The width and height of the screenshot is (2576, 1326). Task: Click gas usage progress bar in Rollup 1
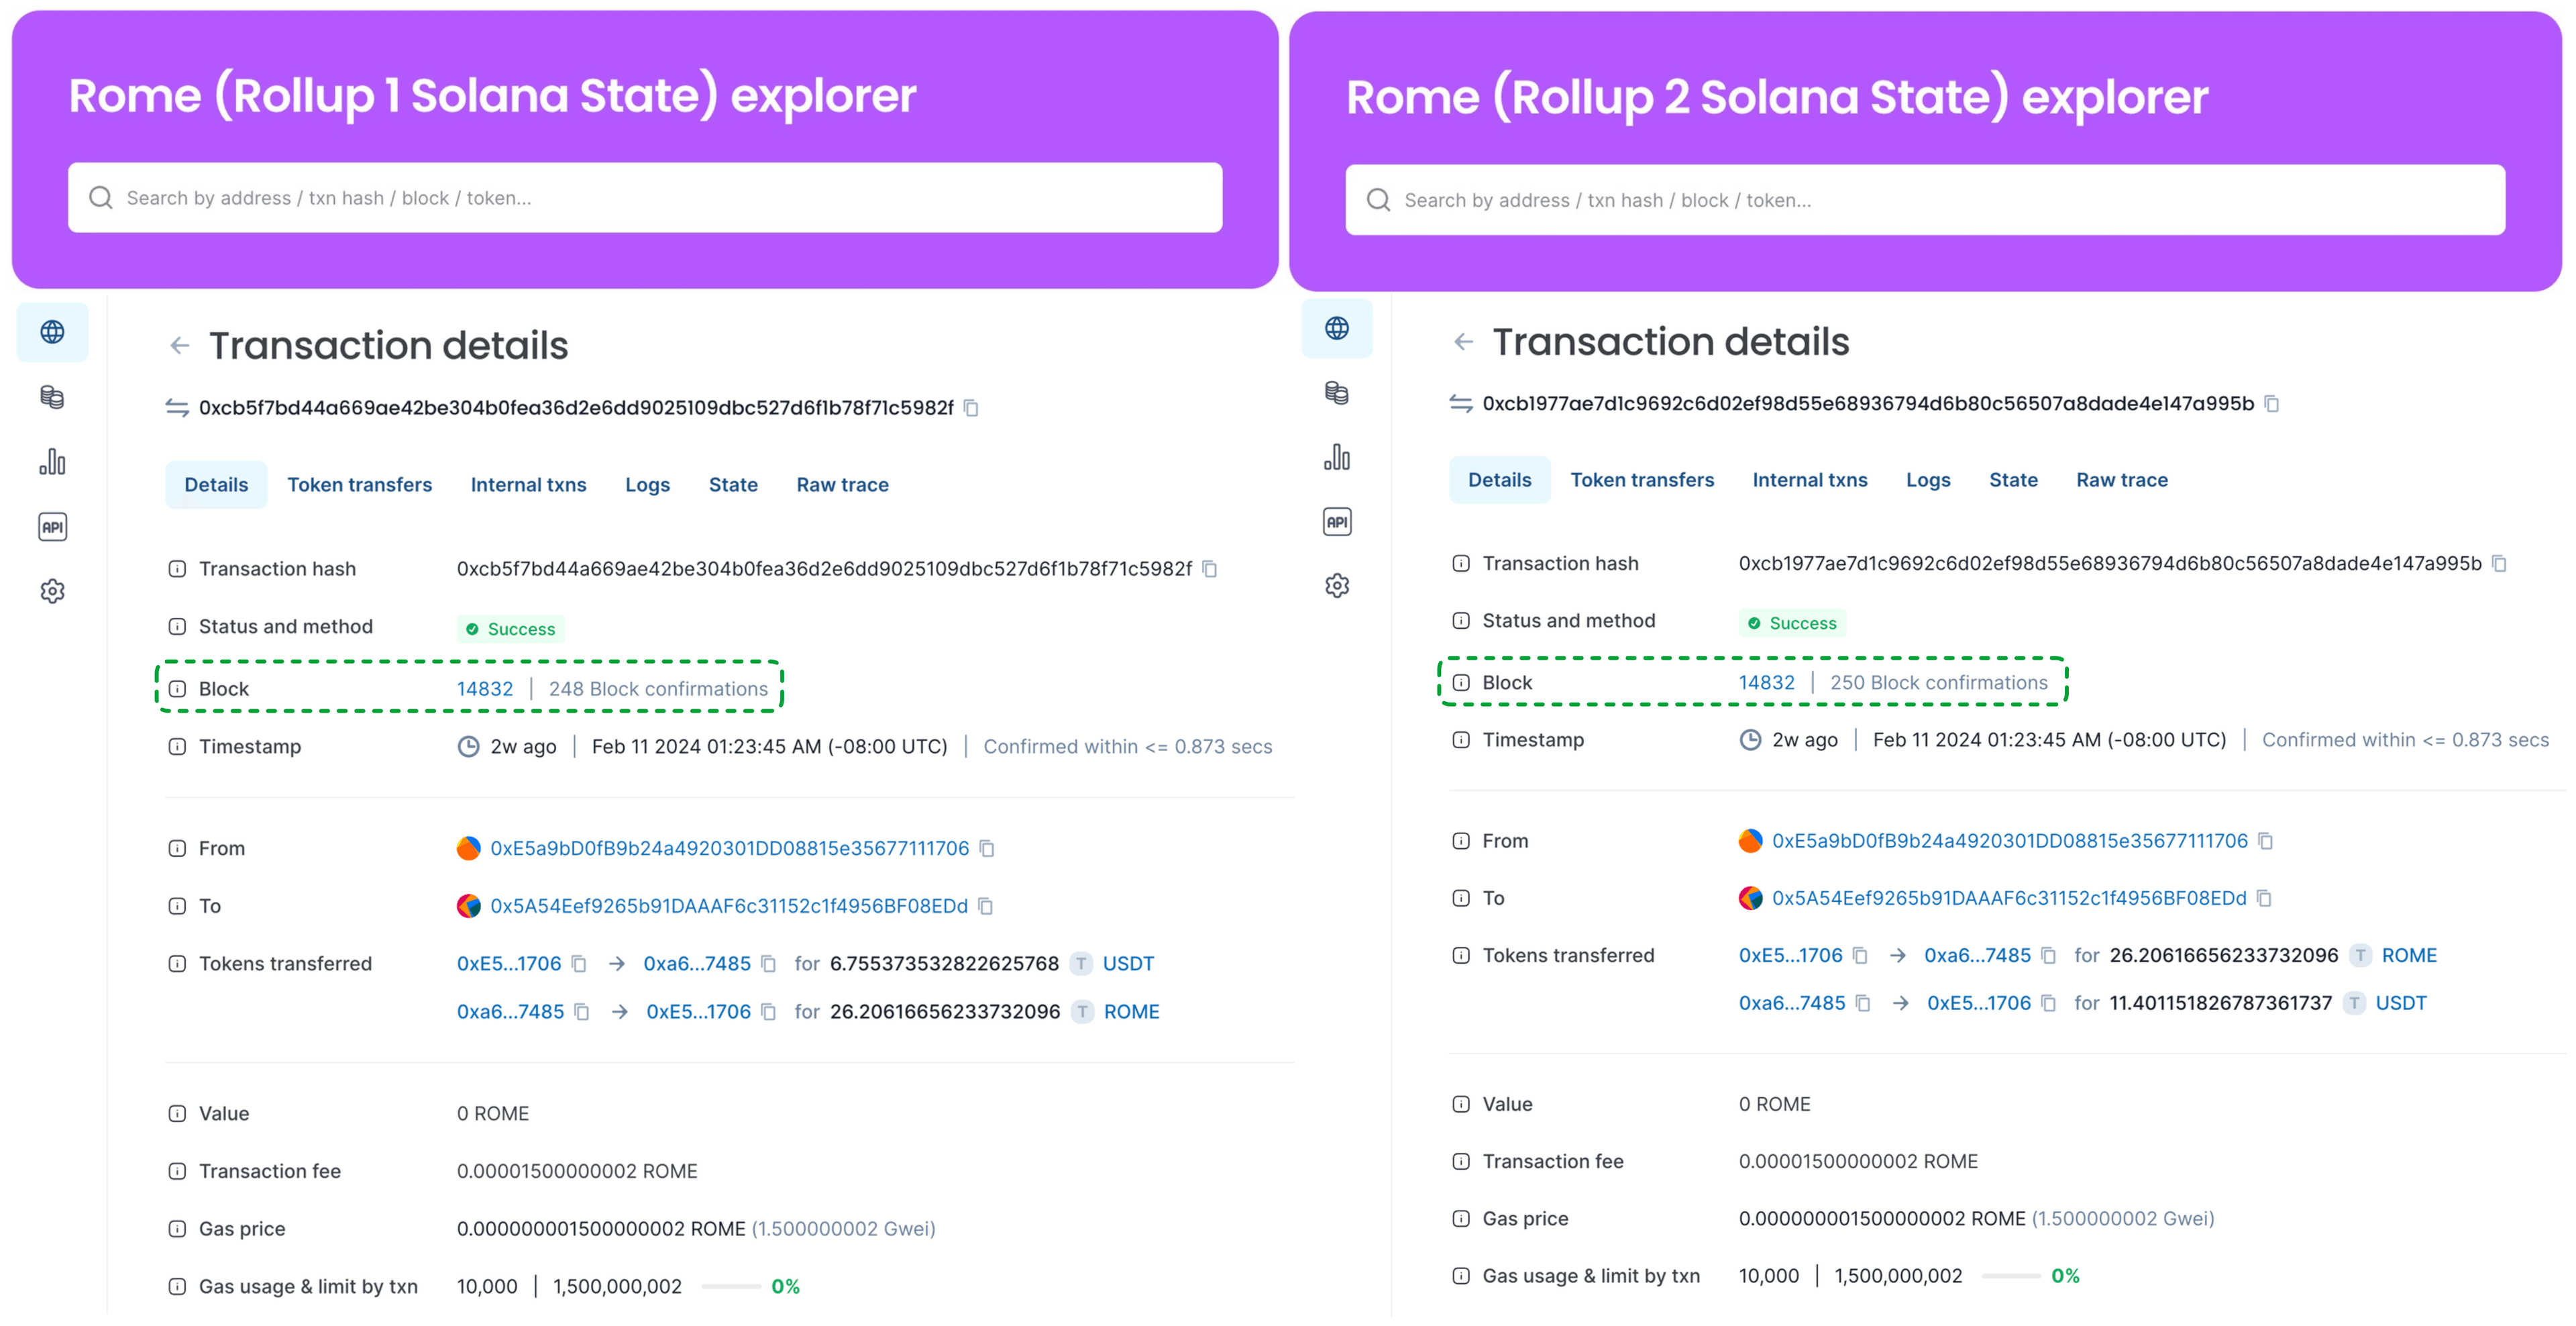(x=731, y=1287)
